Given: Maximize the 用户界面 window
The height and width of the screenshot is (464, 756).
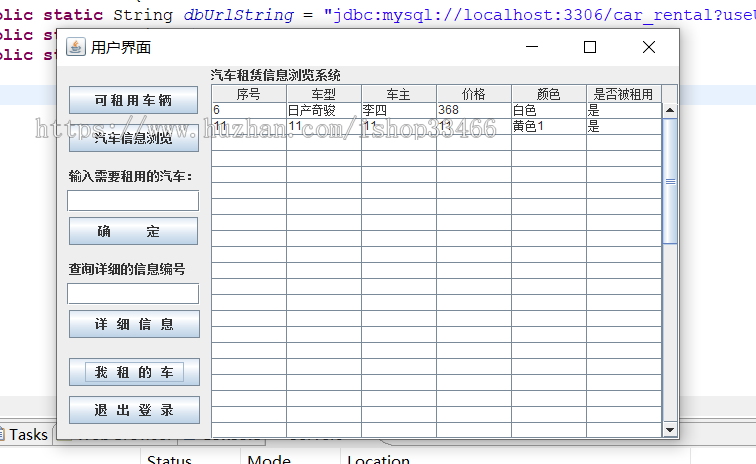Looking at the screenshot, I should coord(590,47).
